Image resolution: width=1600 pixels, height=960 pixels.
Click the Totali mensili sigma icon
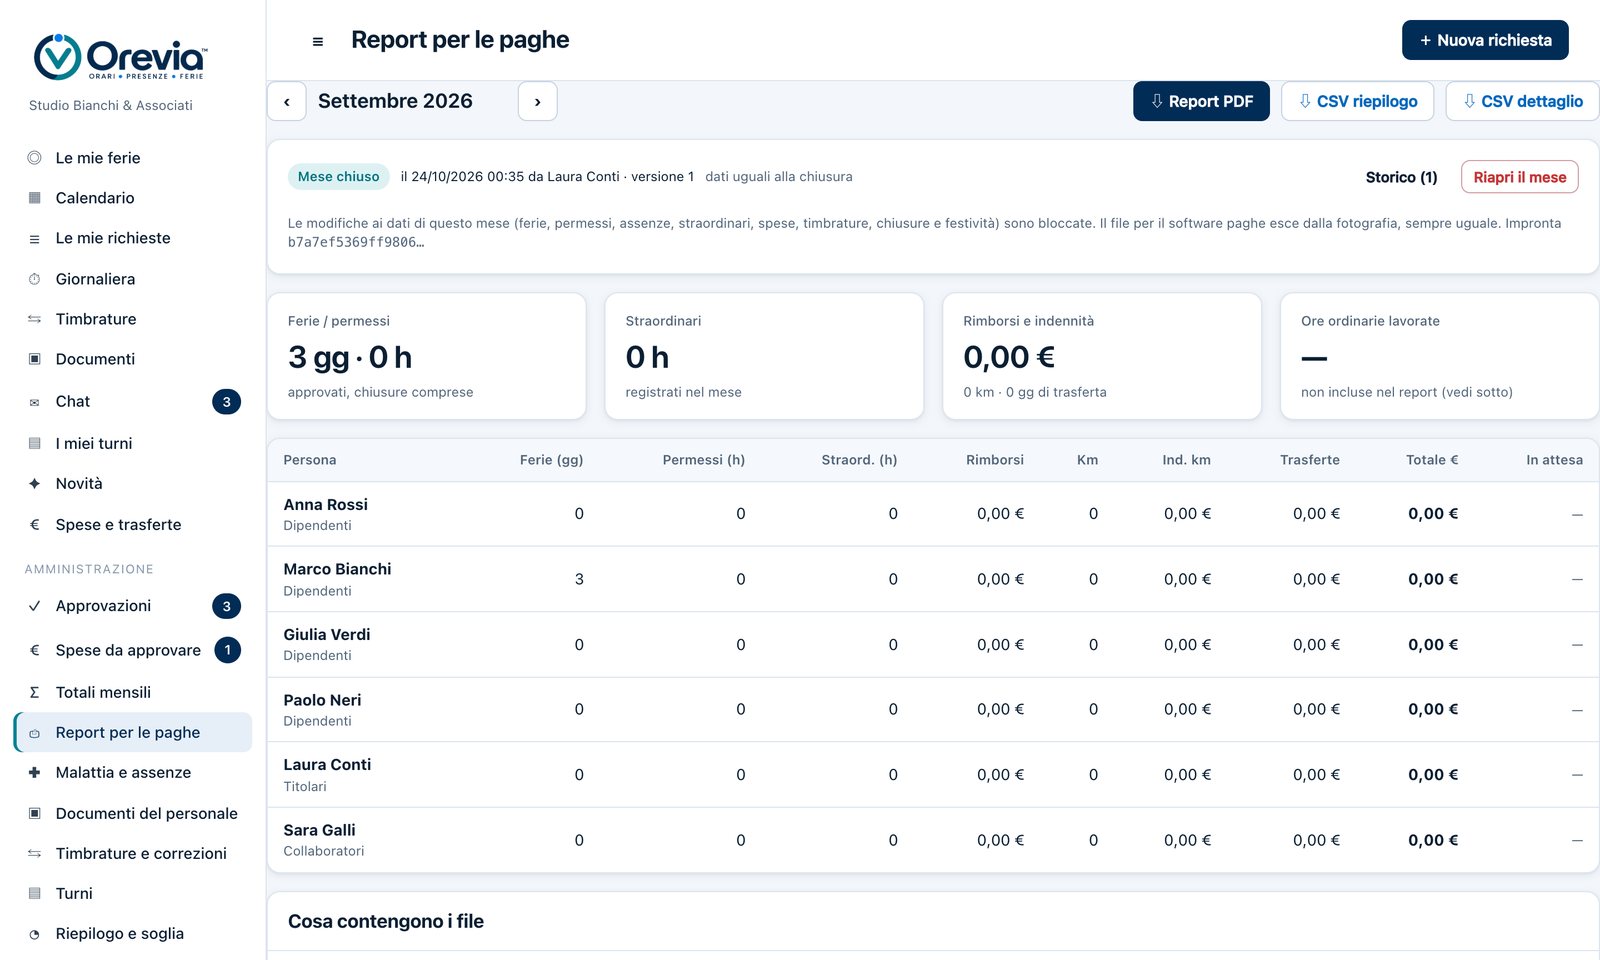coord(34,692)
